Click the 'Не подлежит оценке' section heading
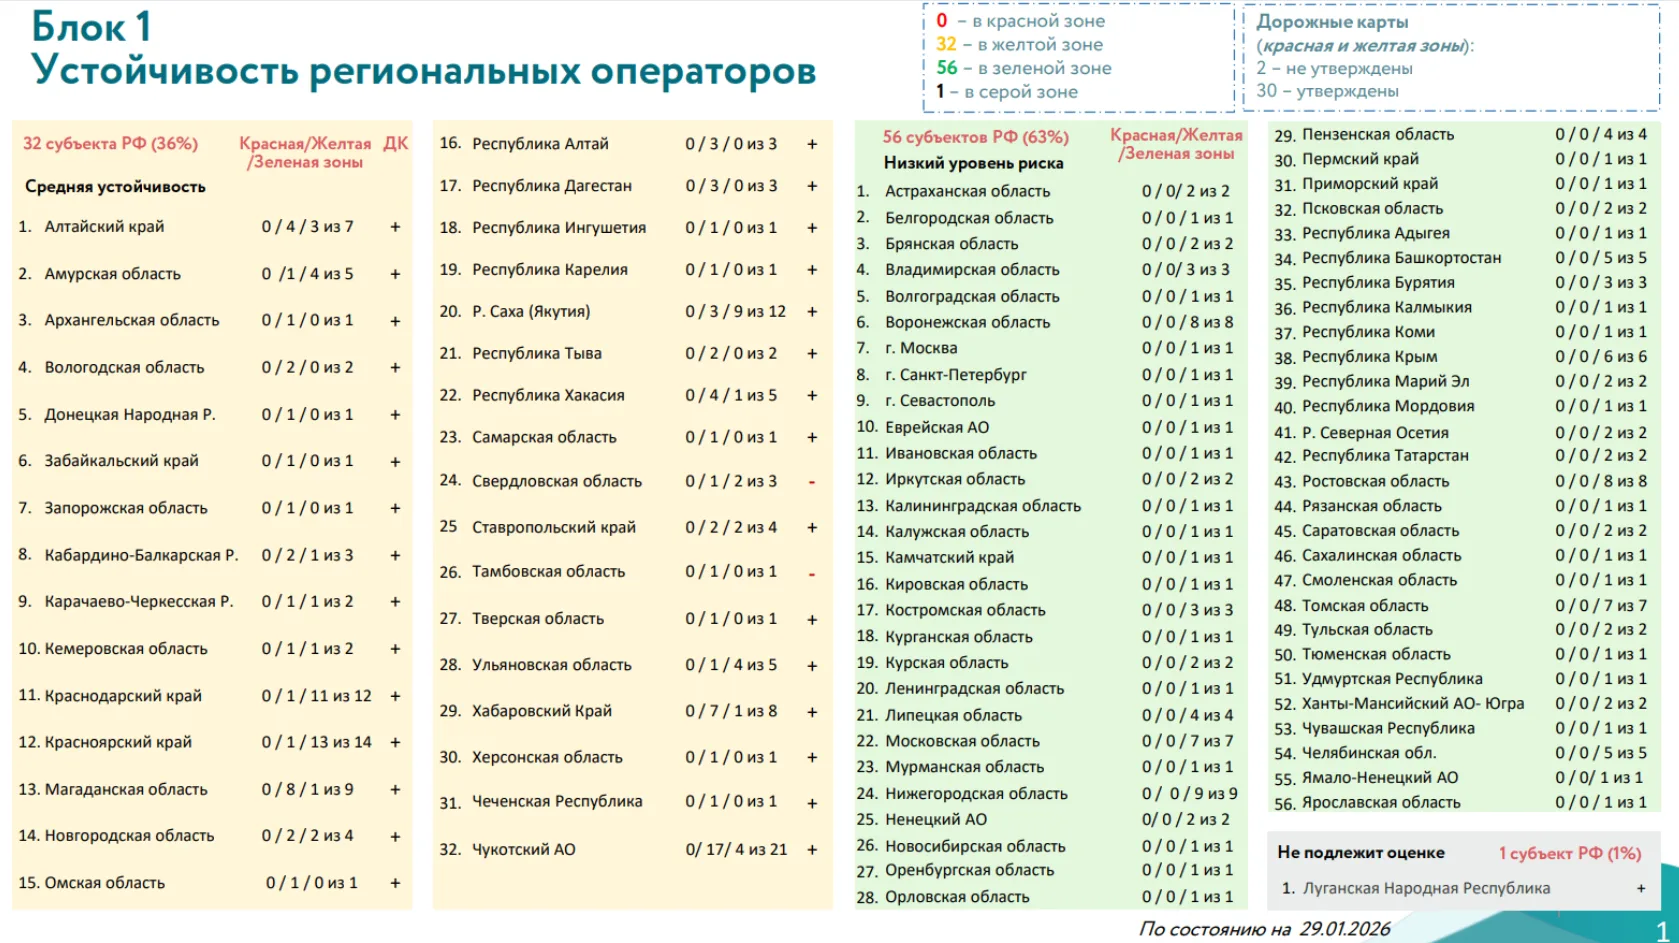This screenshot has width=1679, height=943. click(1360, 853)
